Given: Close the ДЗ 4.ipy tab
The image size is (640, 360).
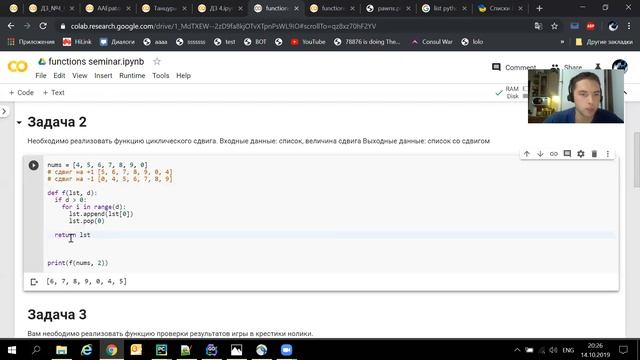Looking at the screenshot, I should (240, 8).
